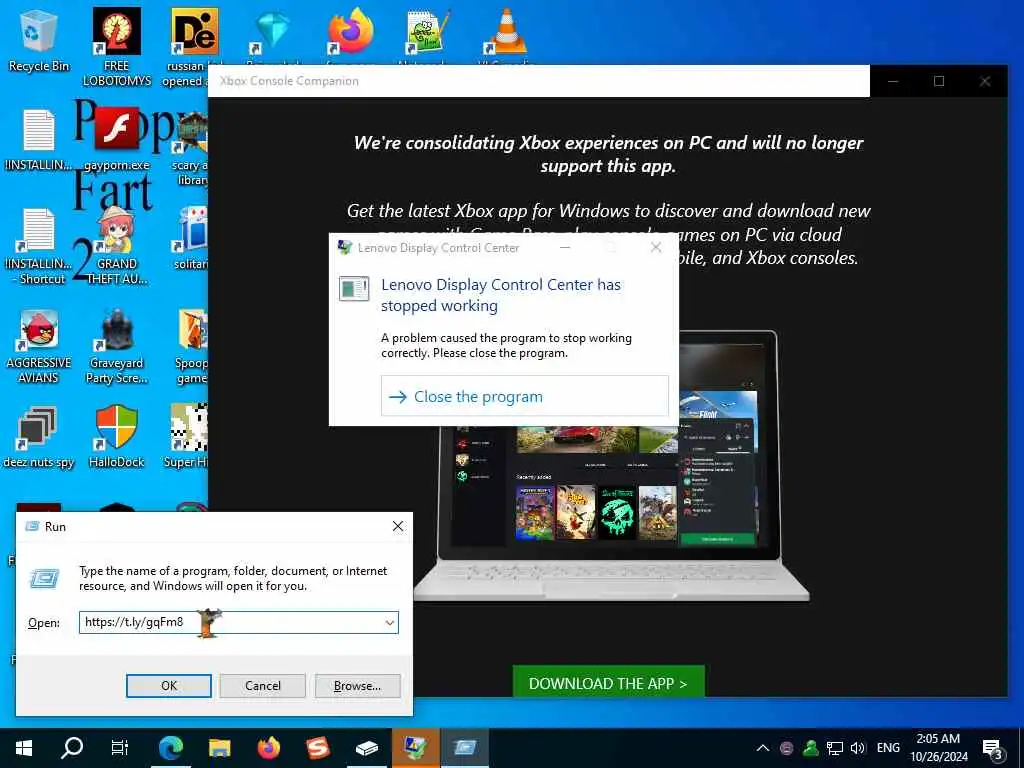Open AGGRESSIVE AVIANS desktop shortcut
1024x768 pixels.
pyautogui.click(x=39, y=345)
